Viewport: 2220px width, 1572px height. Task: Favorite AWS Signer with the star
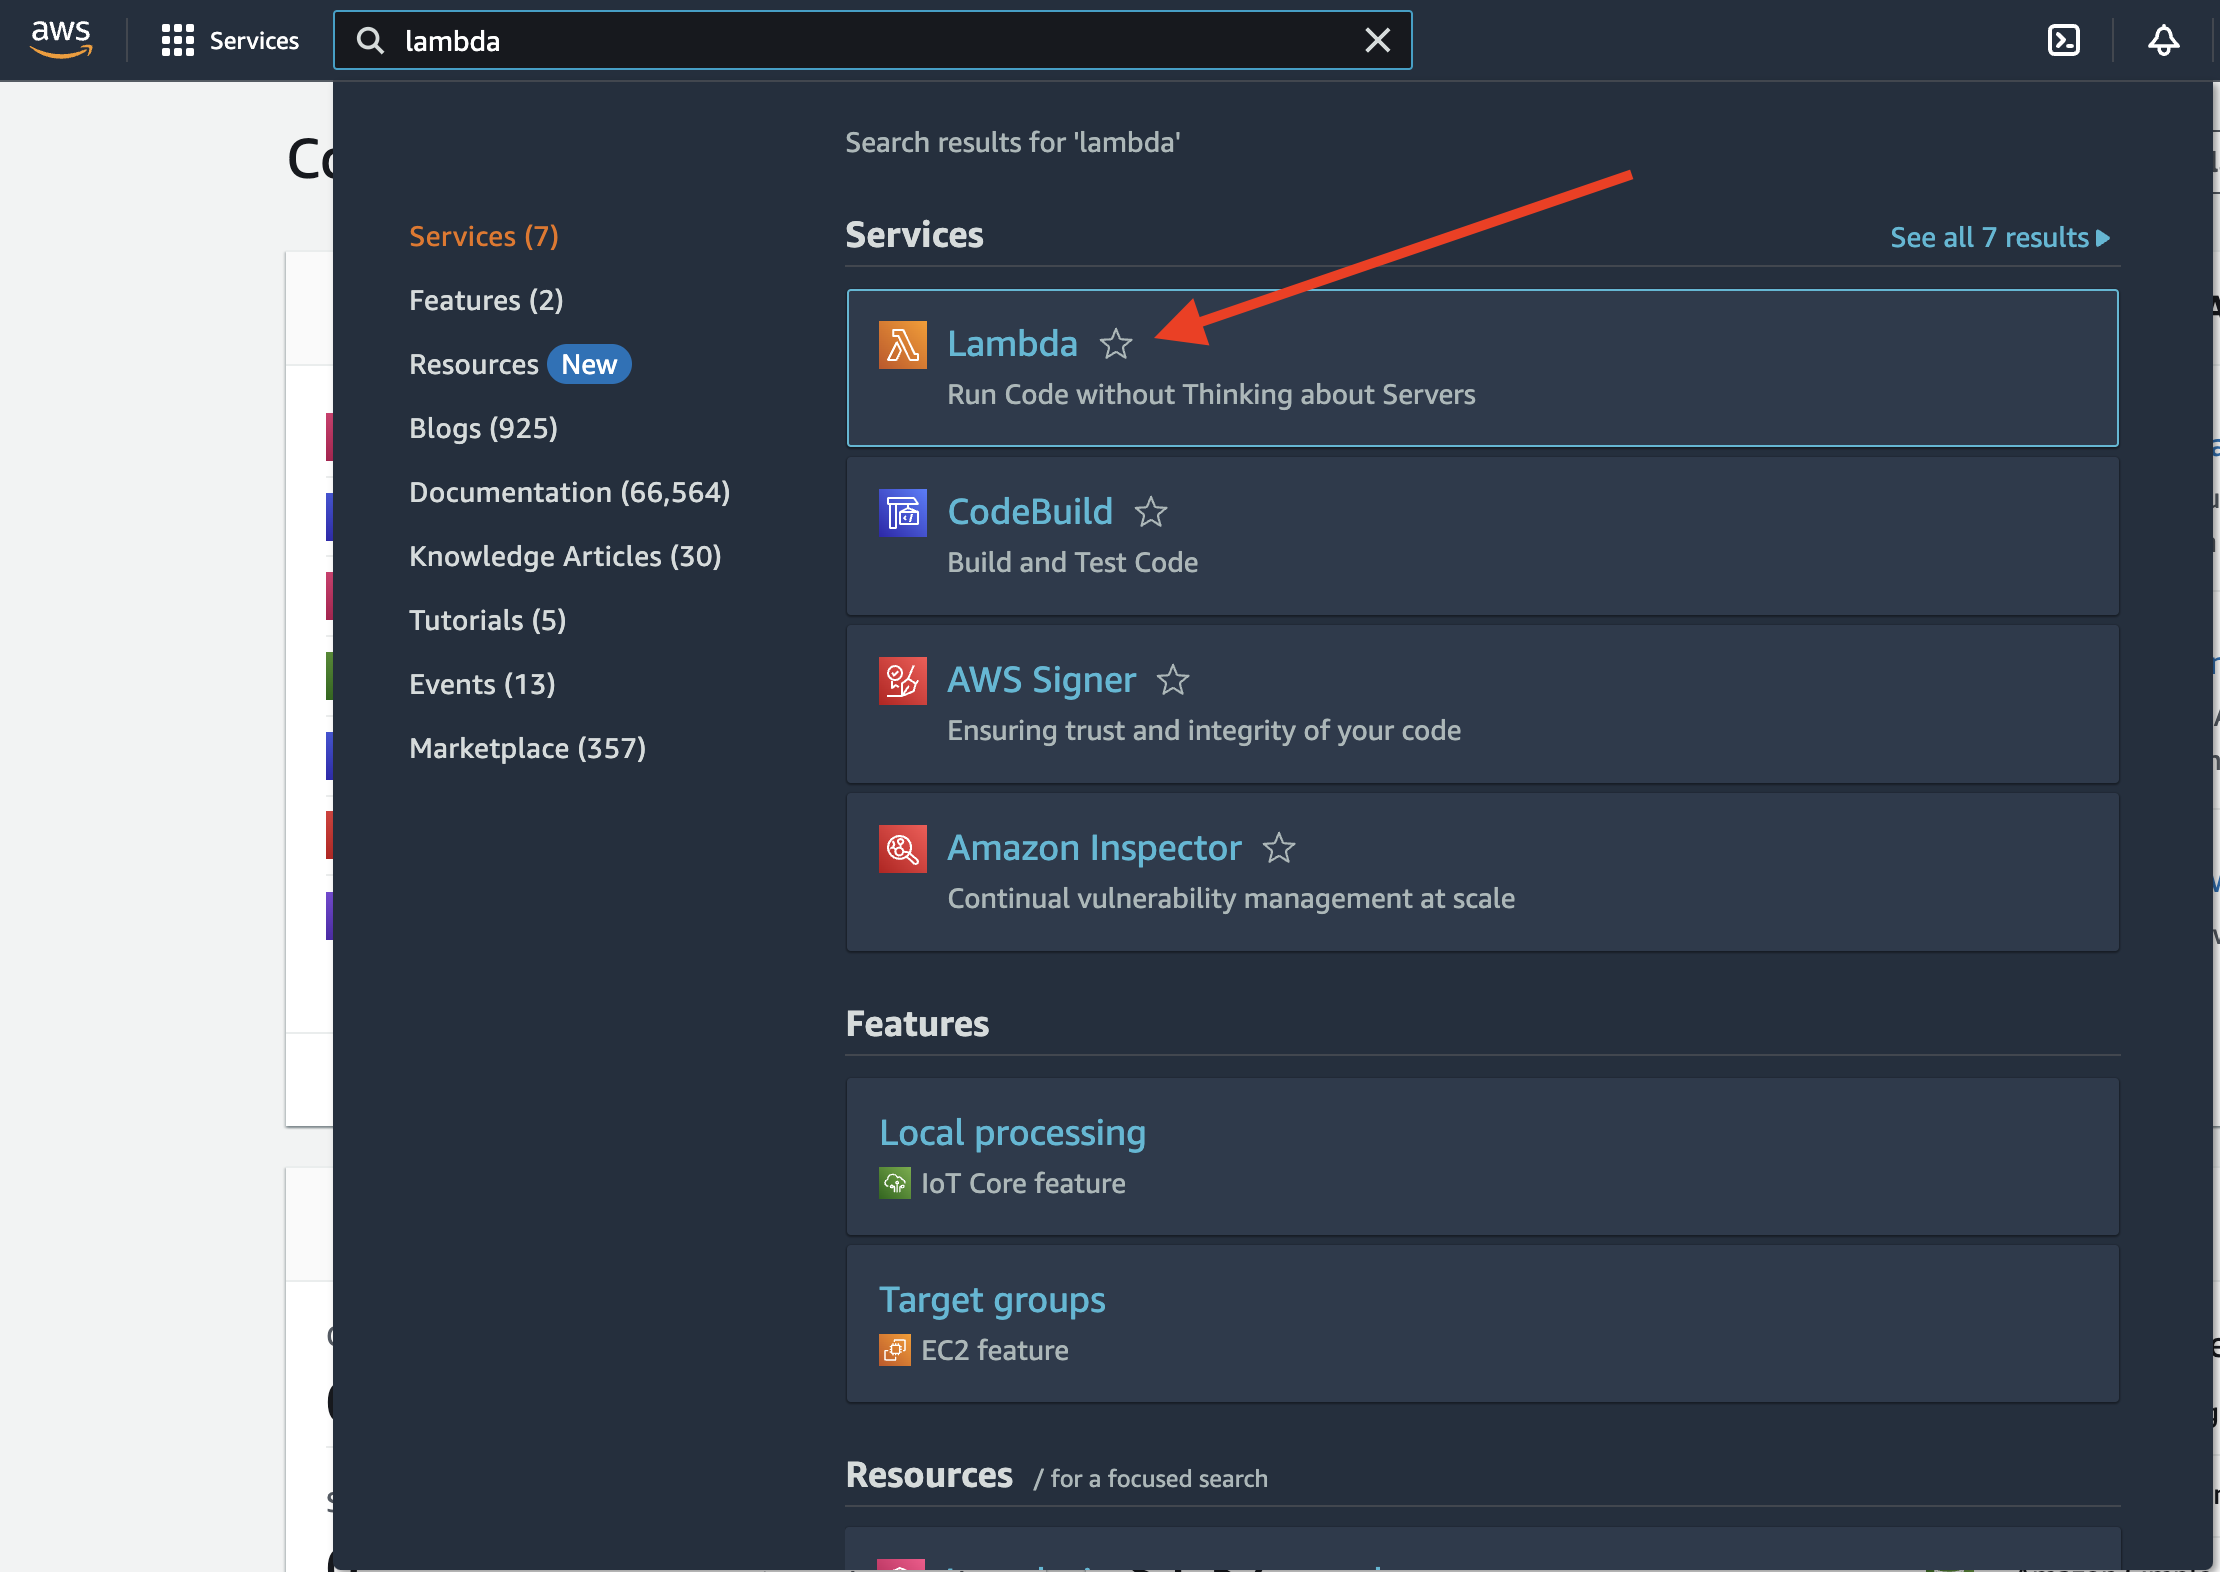pyautogui.click(x=1172, y=680)
